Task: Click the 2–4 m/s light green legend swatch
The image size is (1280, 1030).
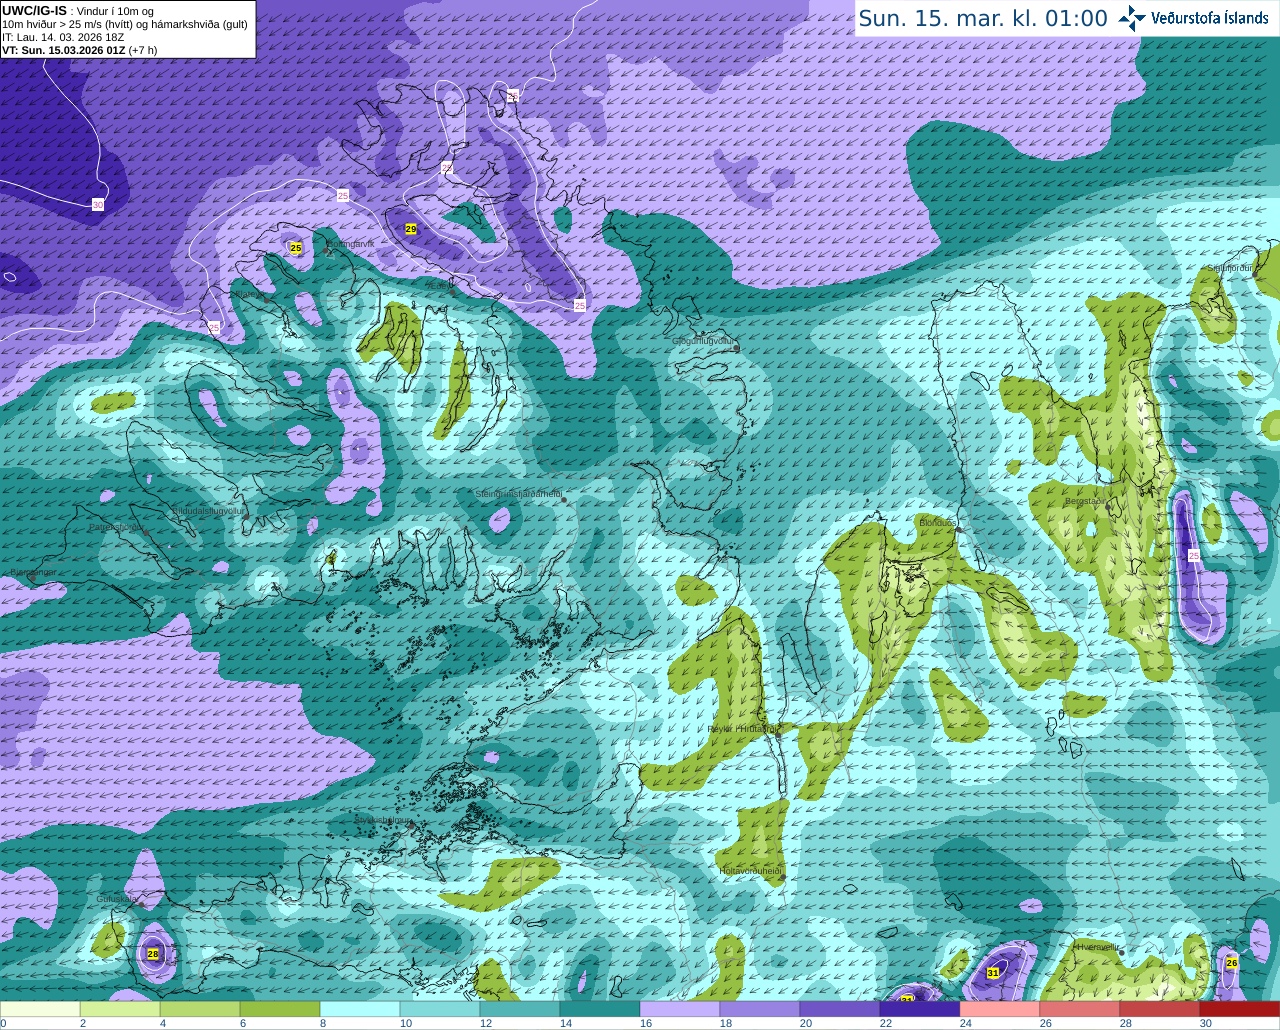Action: tap(120, 1009)
